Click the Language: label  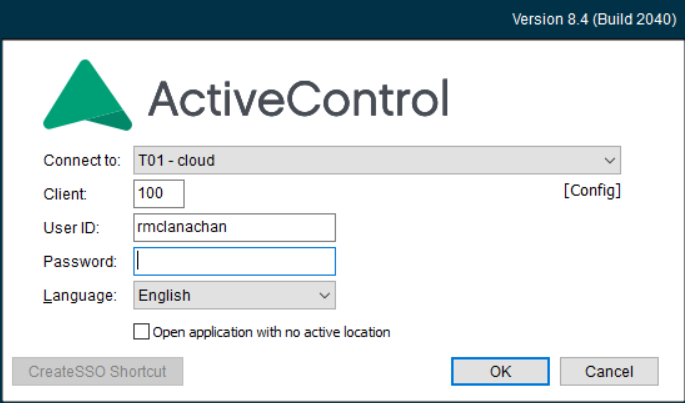pyautogui.click(x=80, y=296)
